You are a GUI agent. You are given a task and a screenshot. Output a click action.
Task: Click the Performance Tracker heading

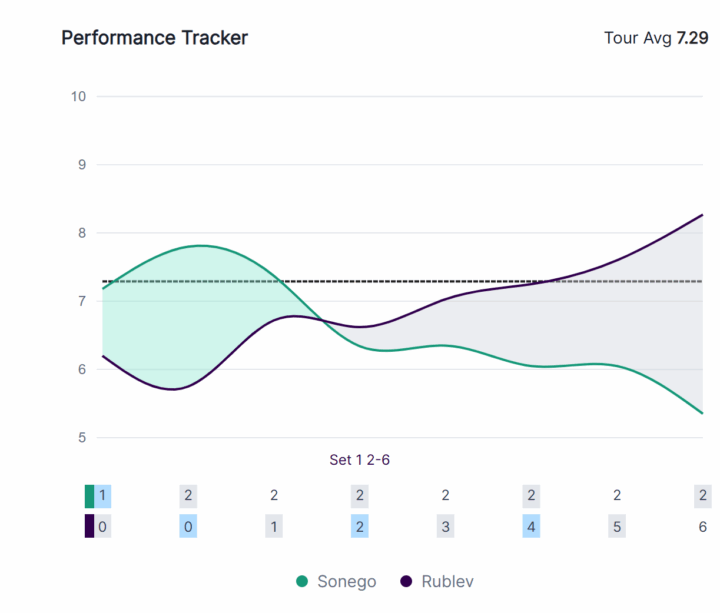[154, 38]
